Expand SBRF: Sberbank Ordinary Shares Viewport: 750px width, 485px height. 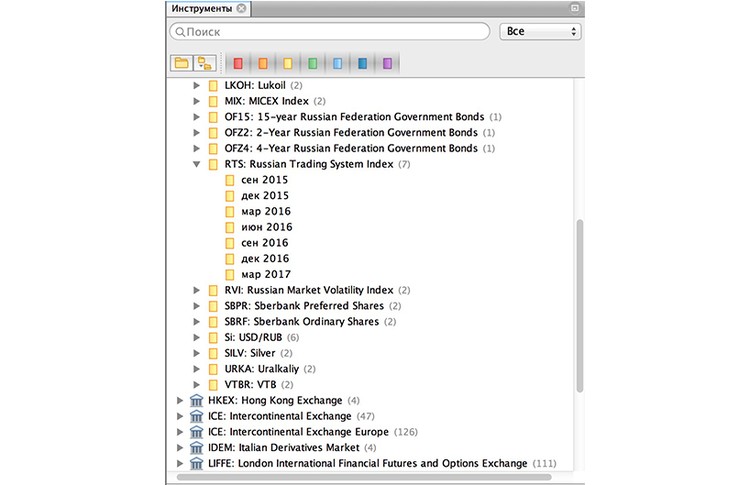(x=196, y=321)
